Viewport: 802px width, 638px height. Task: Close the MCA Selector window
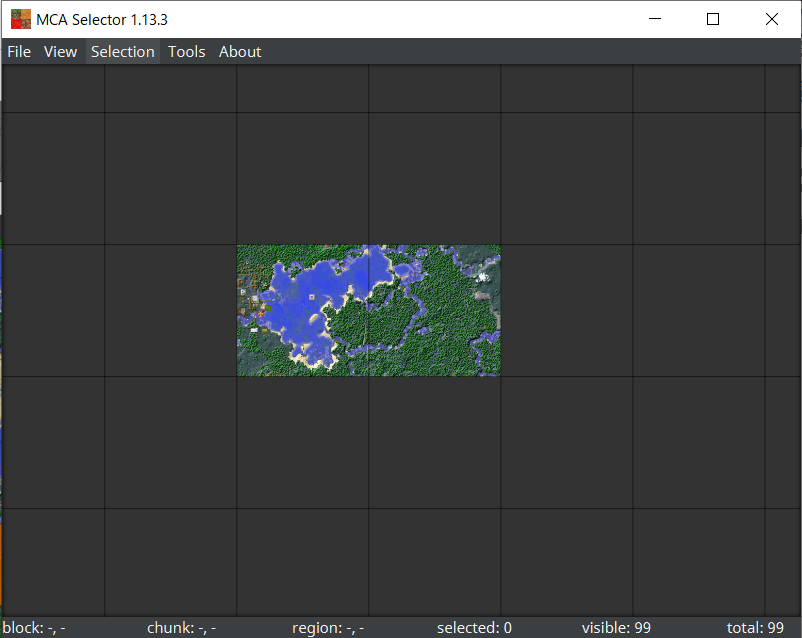tap(772, 19)
